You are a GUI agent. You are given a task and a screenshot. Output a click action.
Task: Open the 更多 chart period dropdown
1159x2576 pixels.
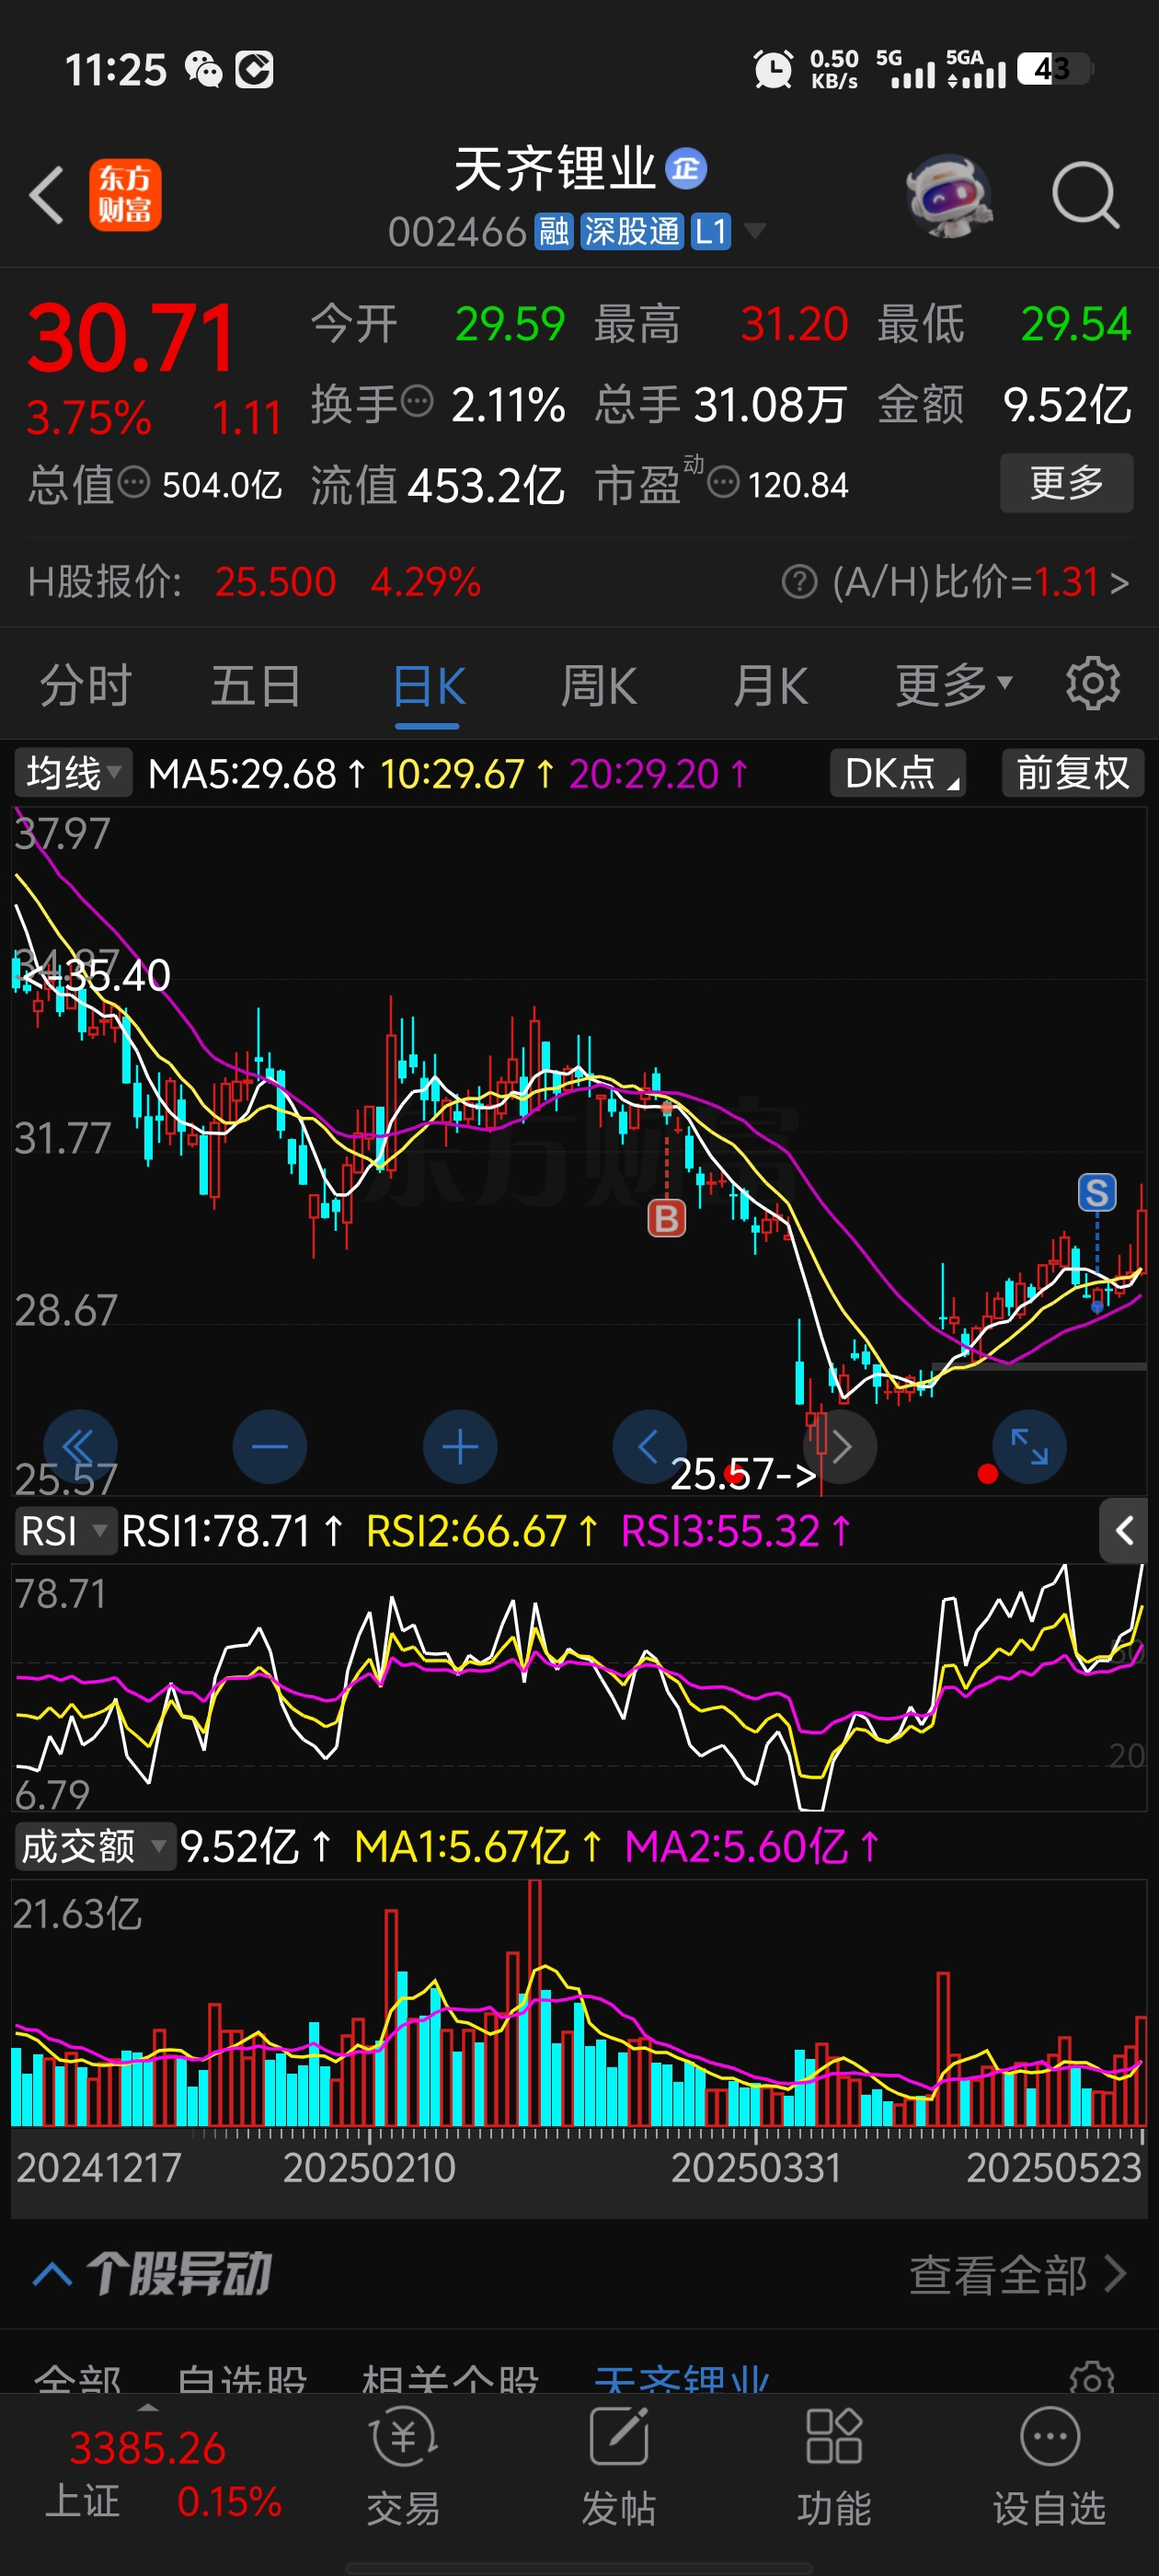953,686
